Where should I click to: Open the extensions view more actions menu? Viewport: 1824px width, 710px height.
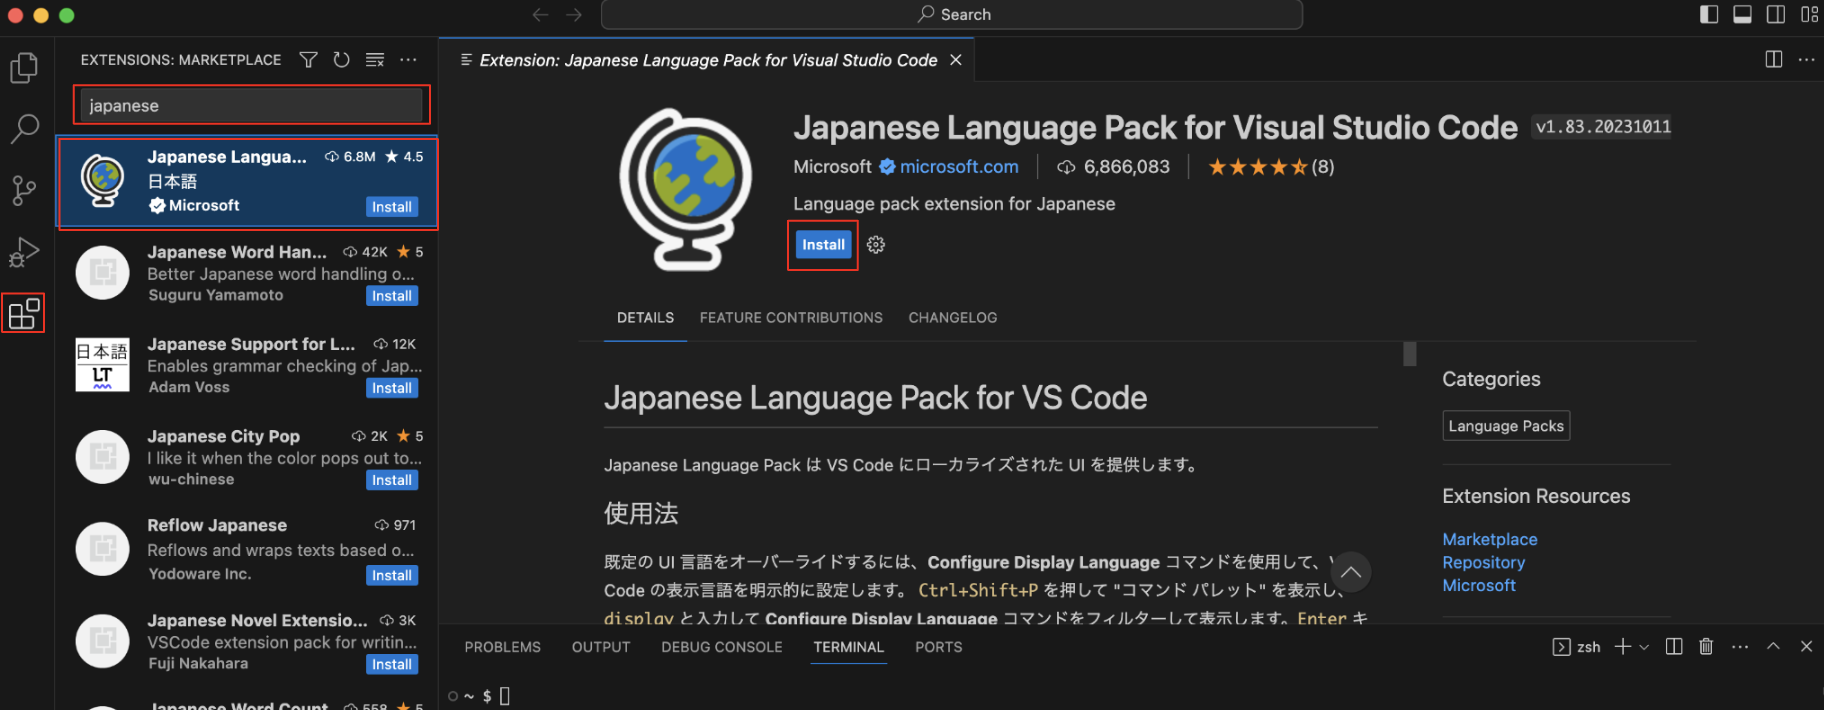tap(408, 60)
